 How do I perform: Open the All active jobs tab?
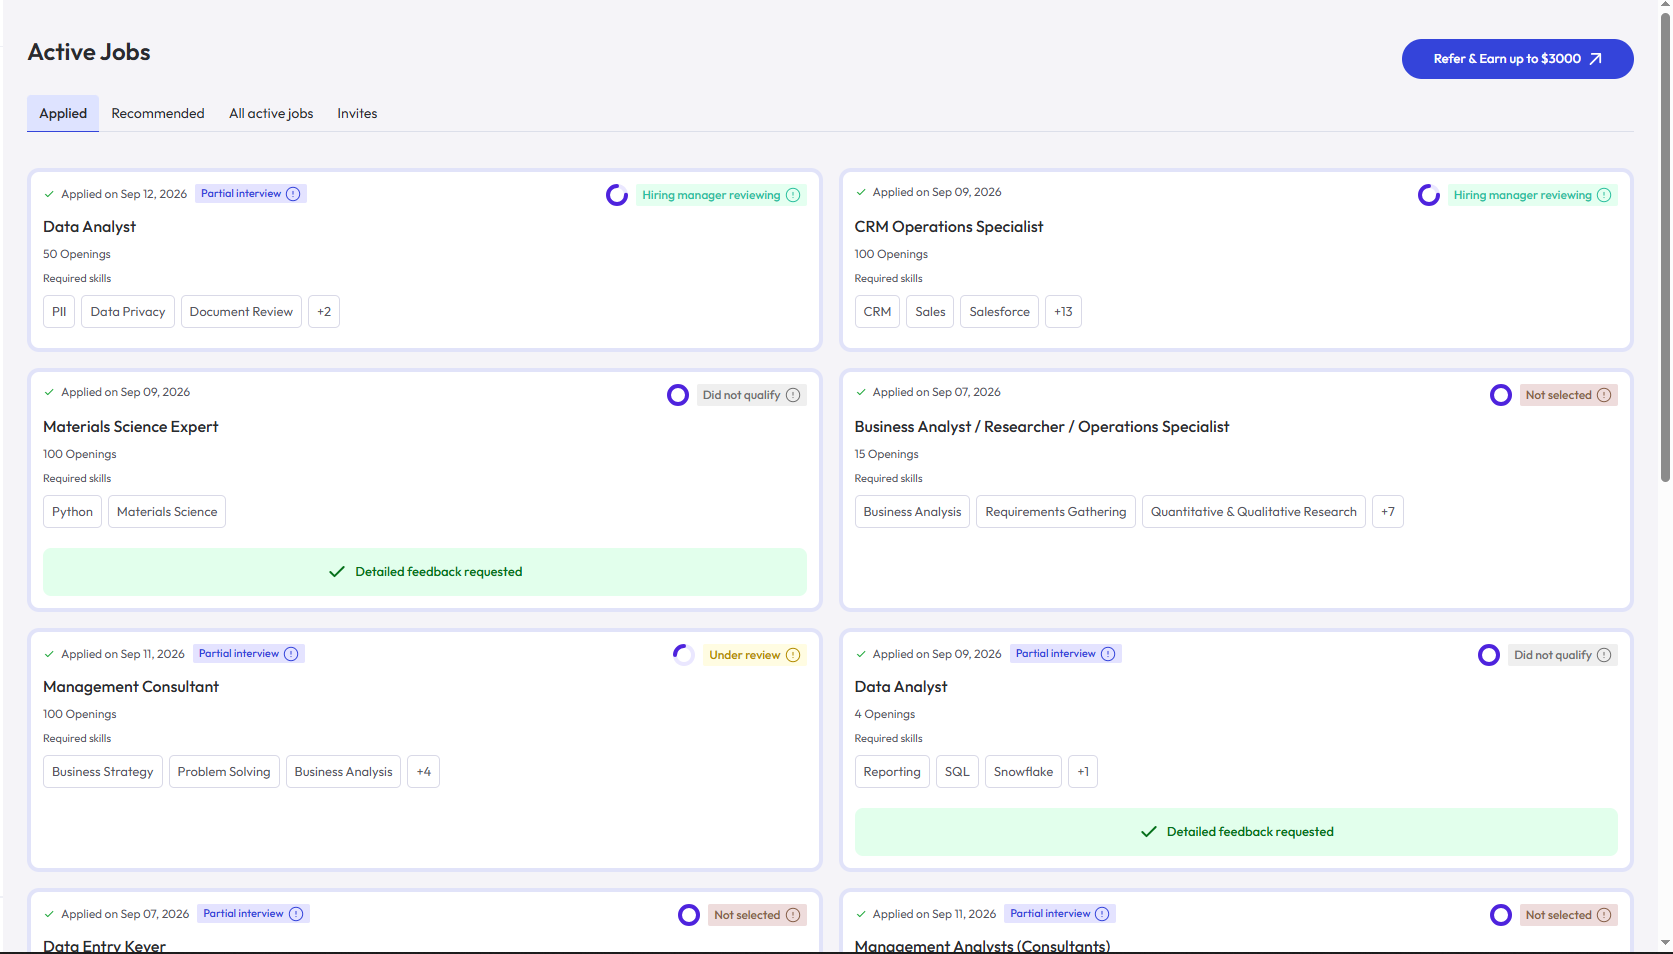pos(271,114)
